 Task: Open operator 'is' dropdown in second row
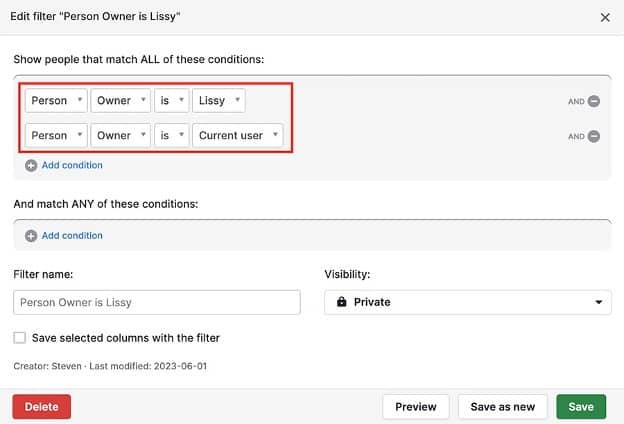[171, 136]
